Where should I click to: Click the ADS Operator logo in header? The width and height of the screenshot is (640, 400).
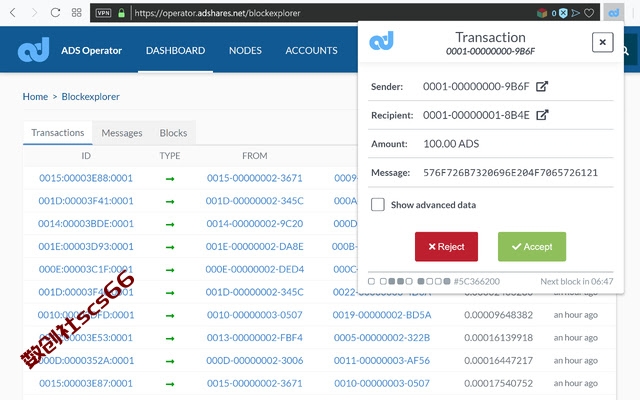[33, 50]
